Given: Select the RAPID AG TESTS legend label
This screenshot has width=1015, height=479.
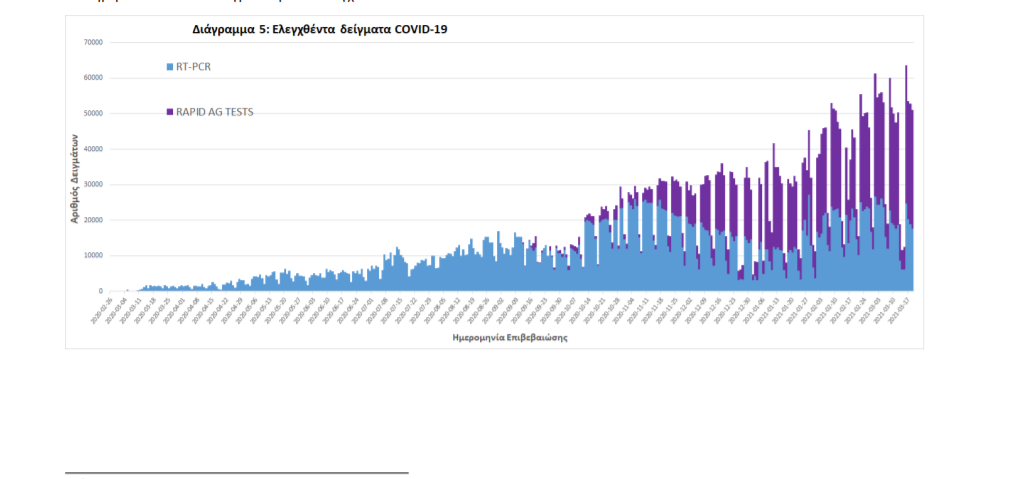Looking at the screenshot, I should (x=214, y=112).
